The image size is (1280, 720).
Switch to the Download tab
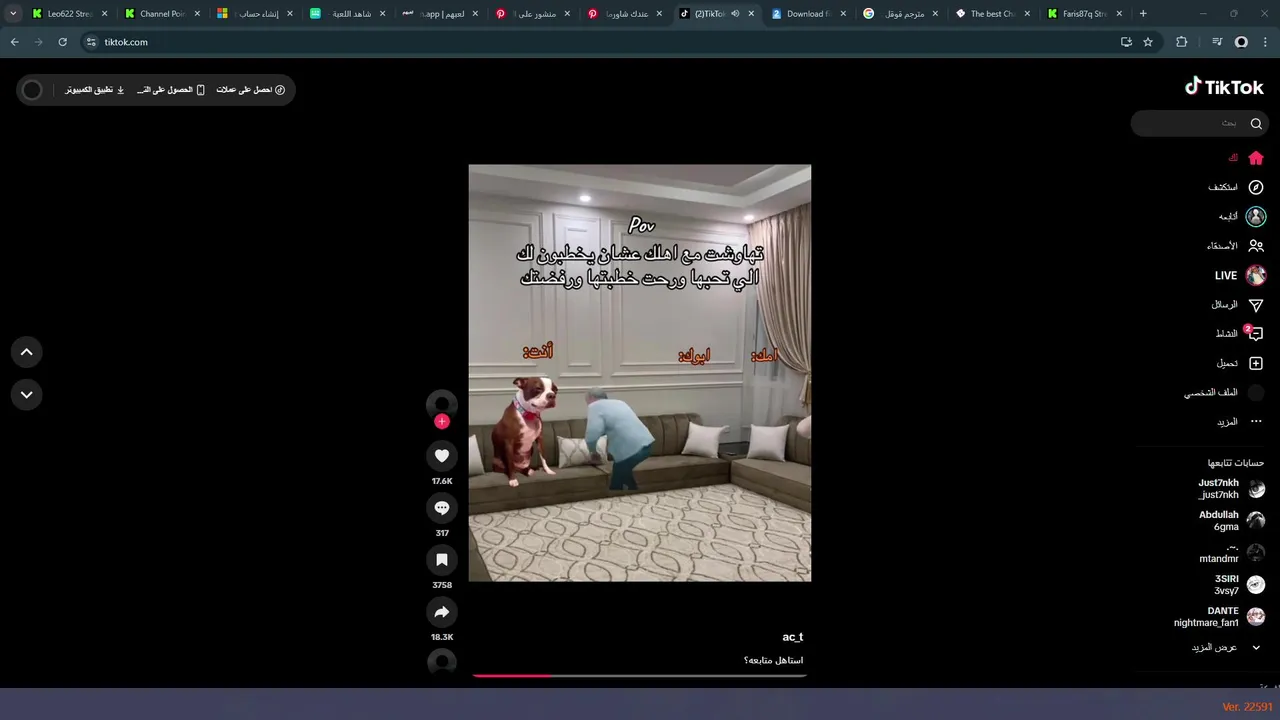pos(808,14)
